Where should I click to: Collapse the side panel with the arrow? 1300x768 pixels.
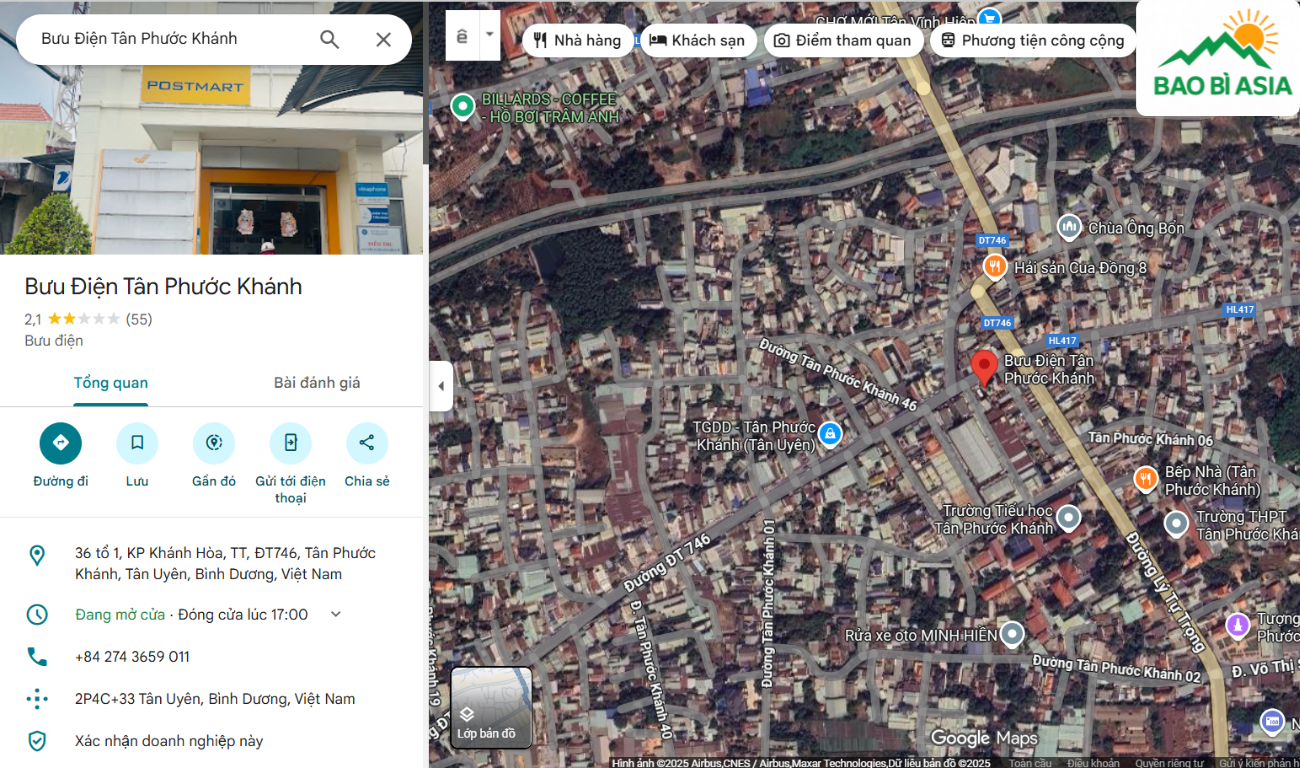(441, 386)
